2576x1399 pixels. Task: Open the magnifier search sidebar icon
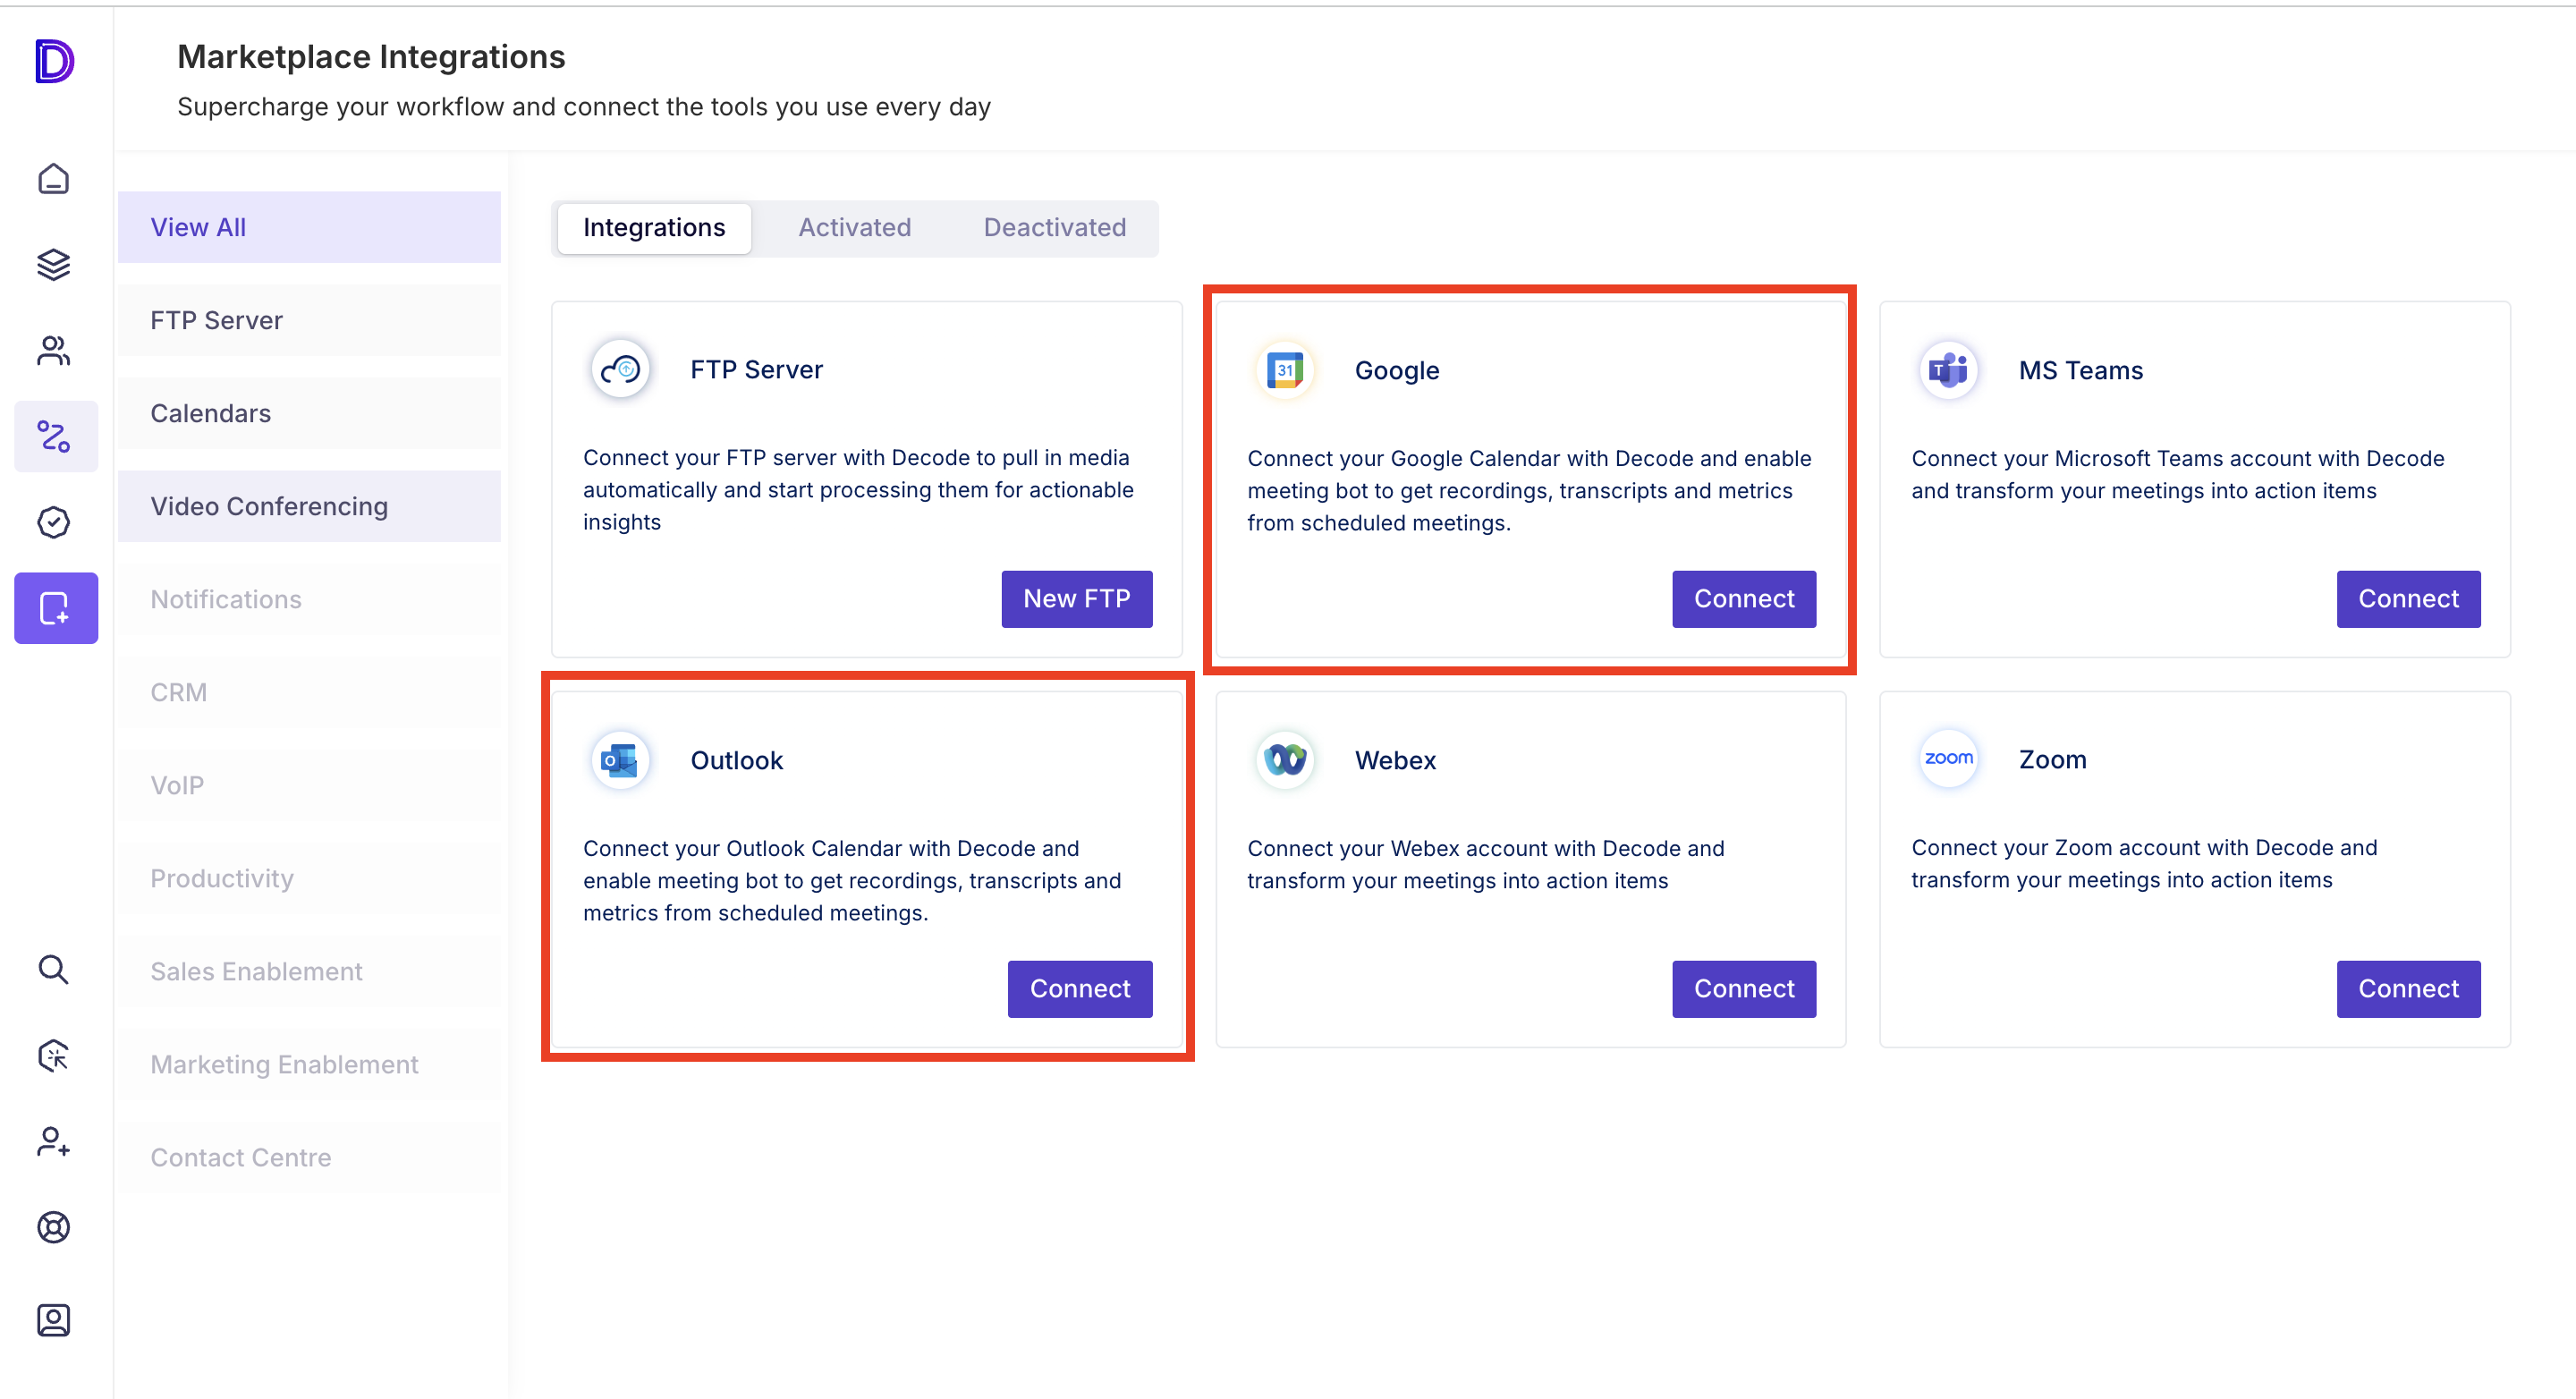54,969
